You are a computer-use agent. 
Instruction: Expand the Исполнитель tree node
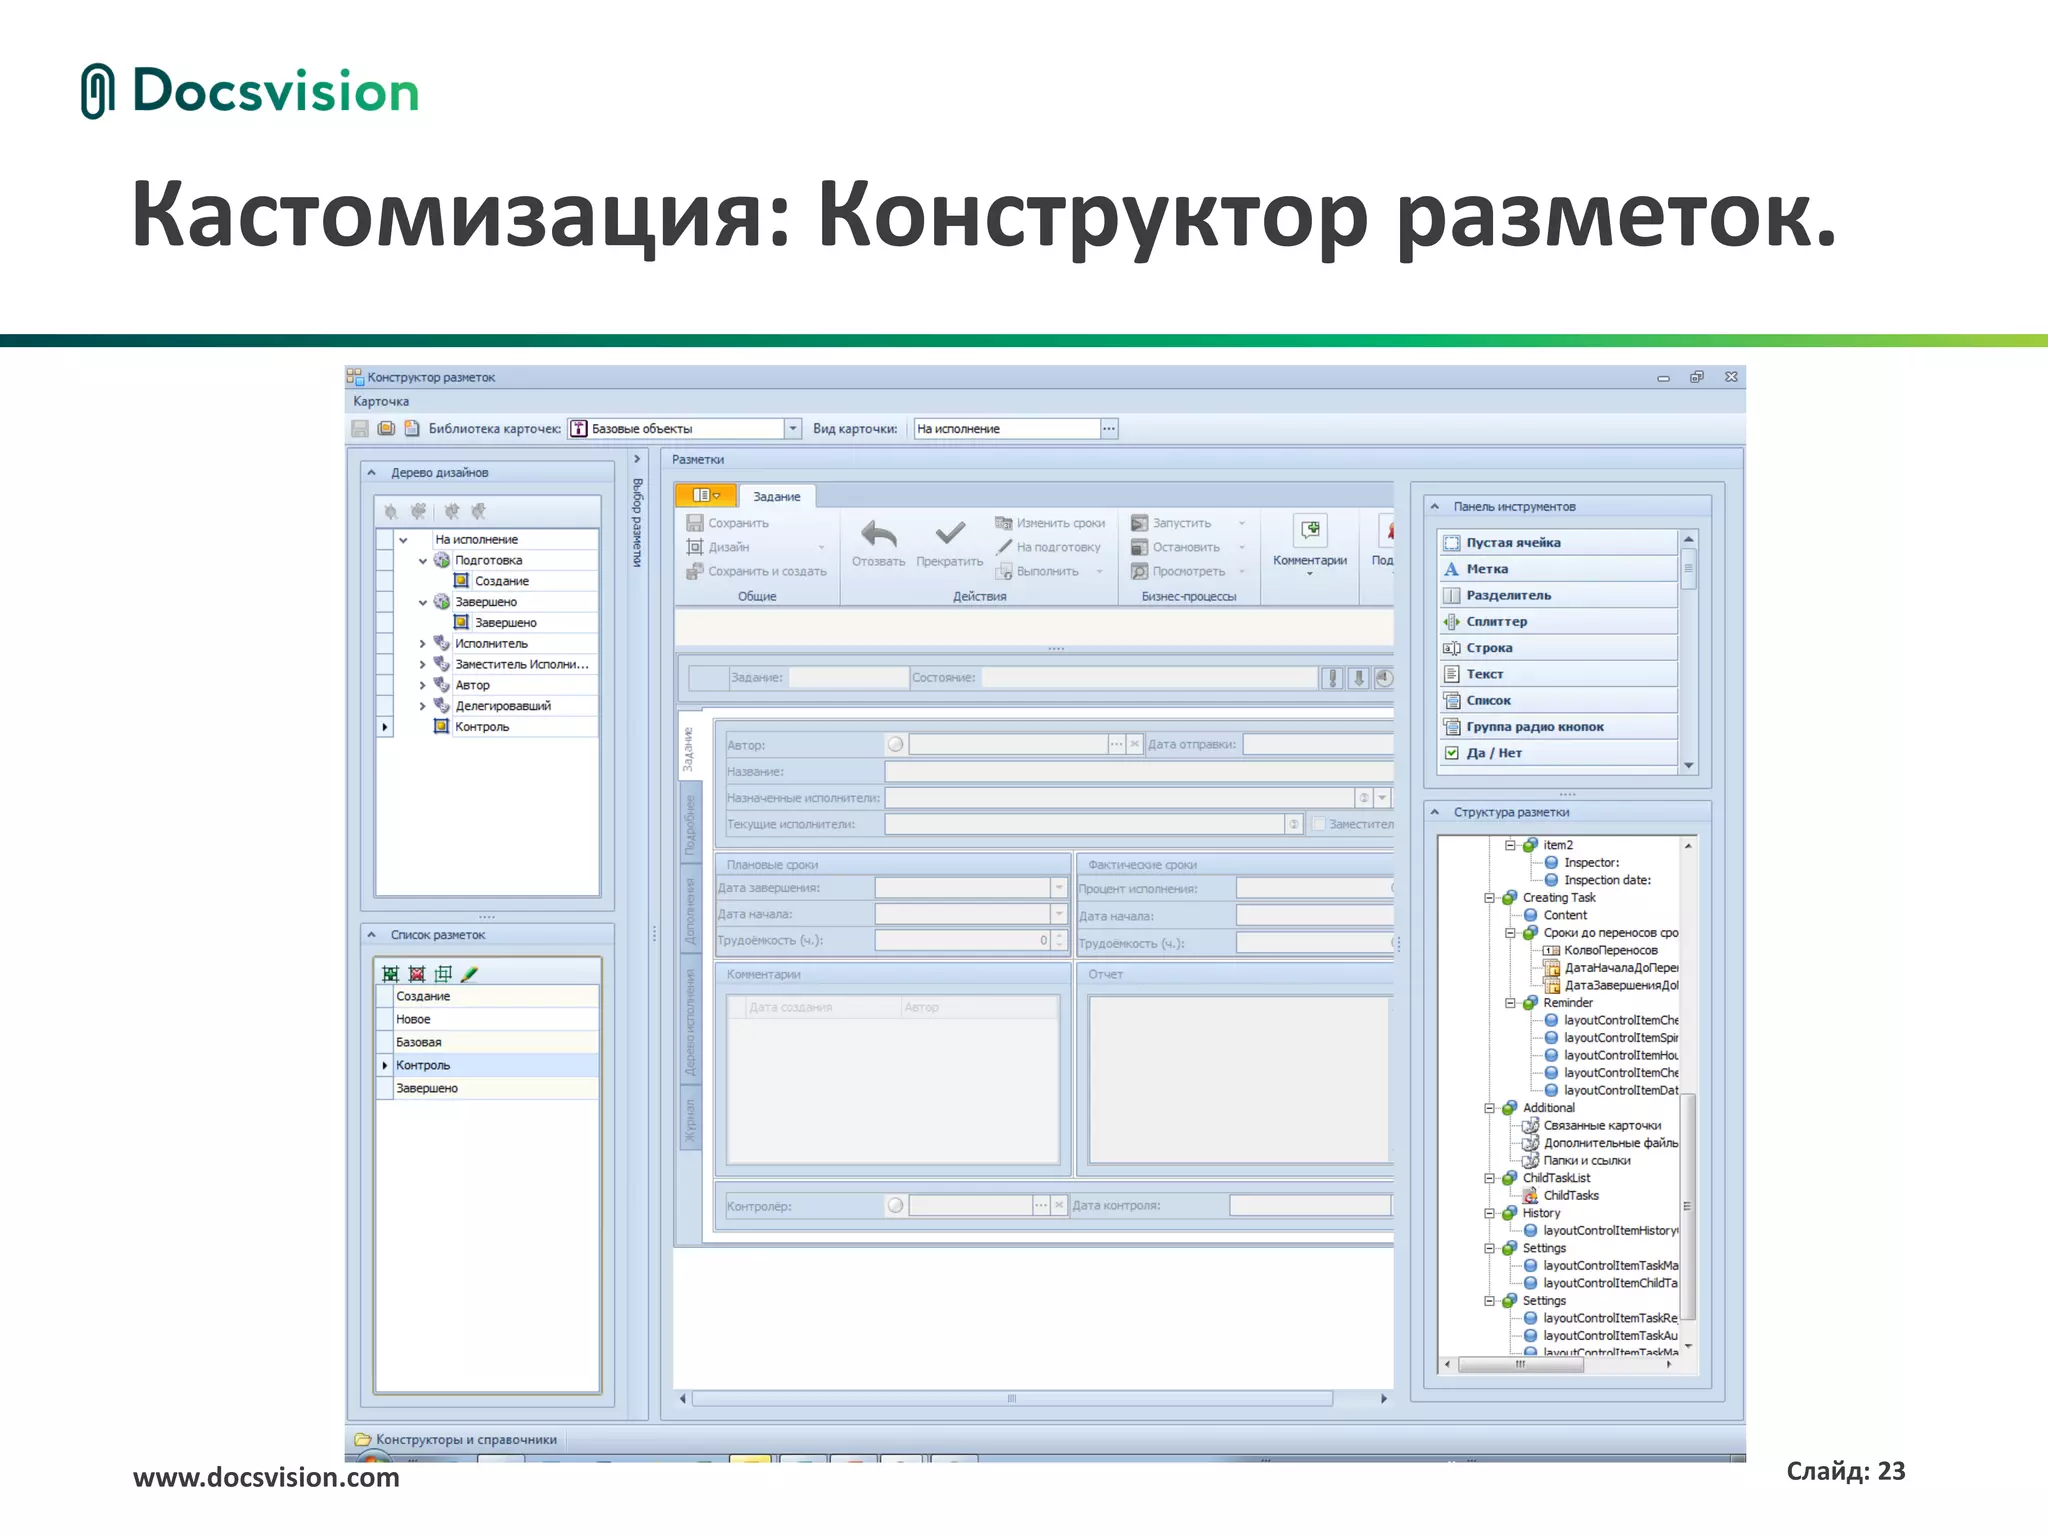pyautogui.click(x=423, y=644)
